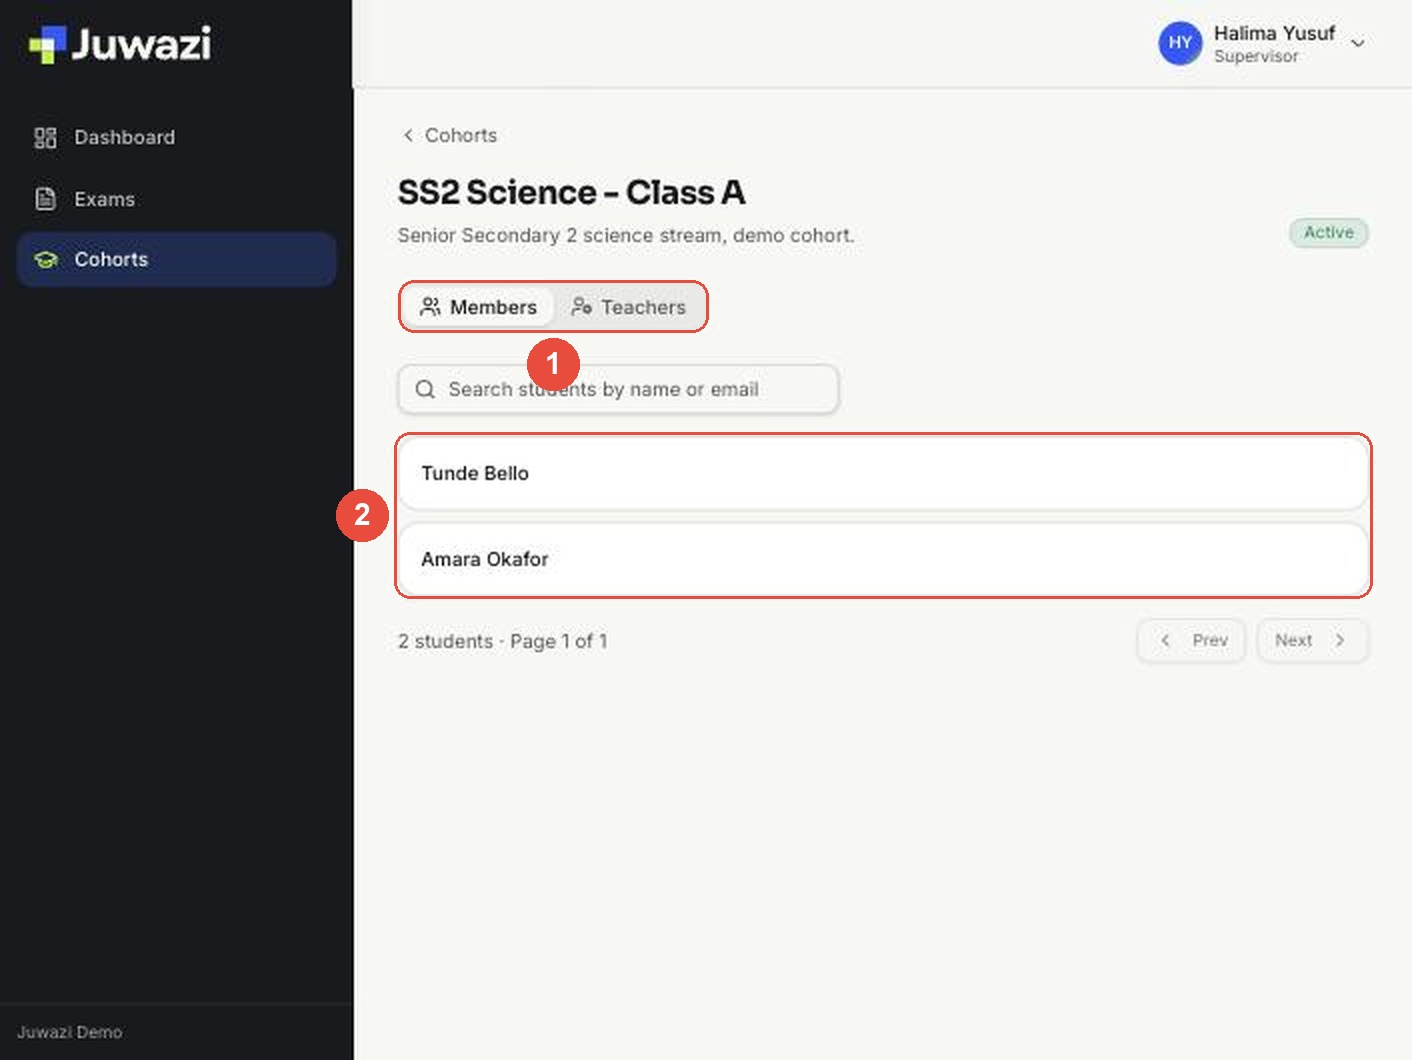
Task: Click the Dashboard grid icon
Action: [x=45, y=138]
